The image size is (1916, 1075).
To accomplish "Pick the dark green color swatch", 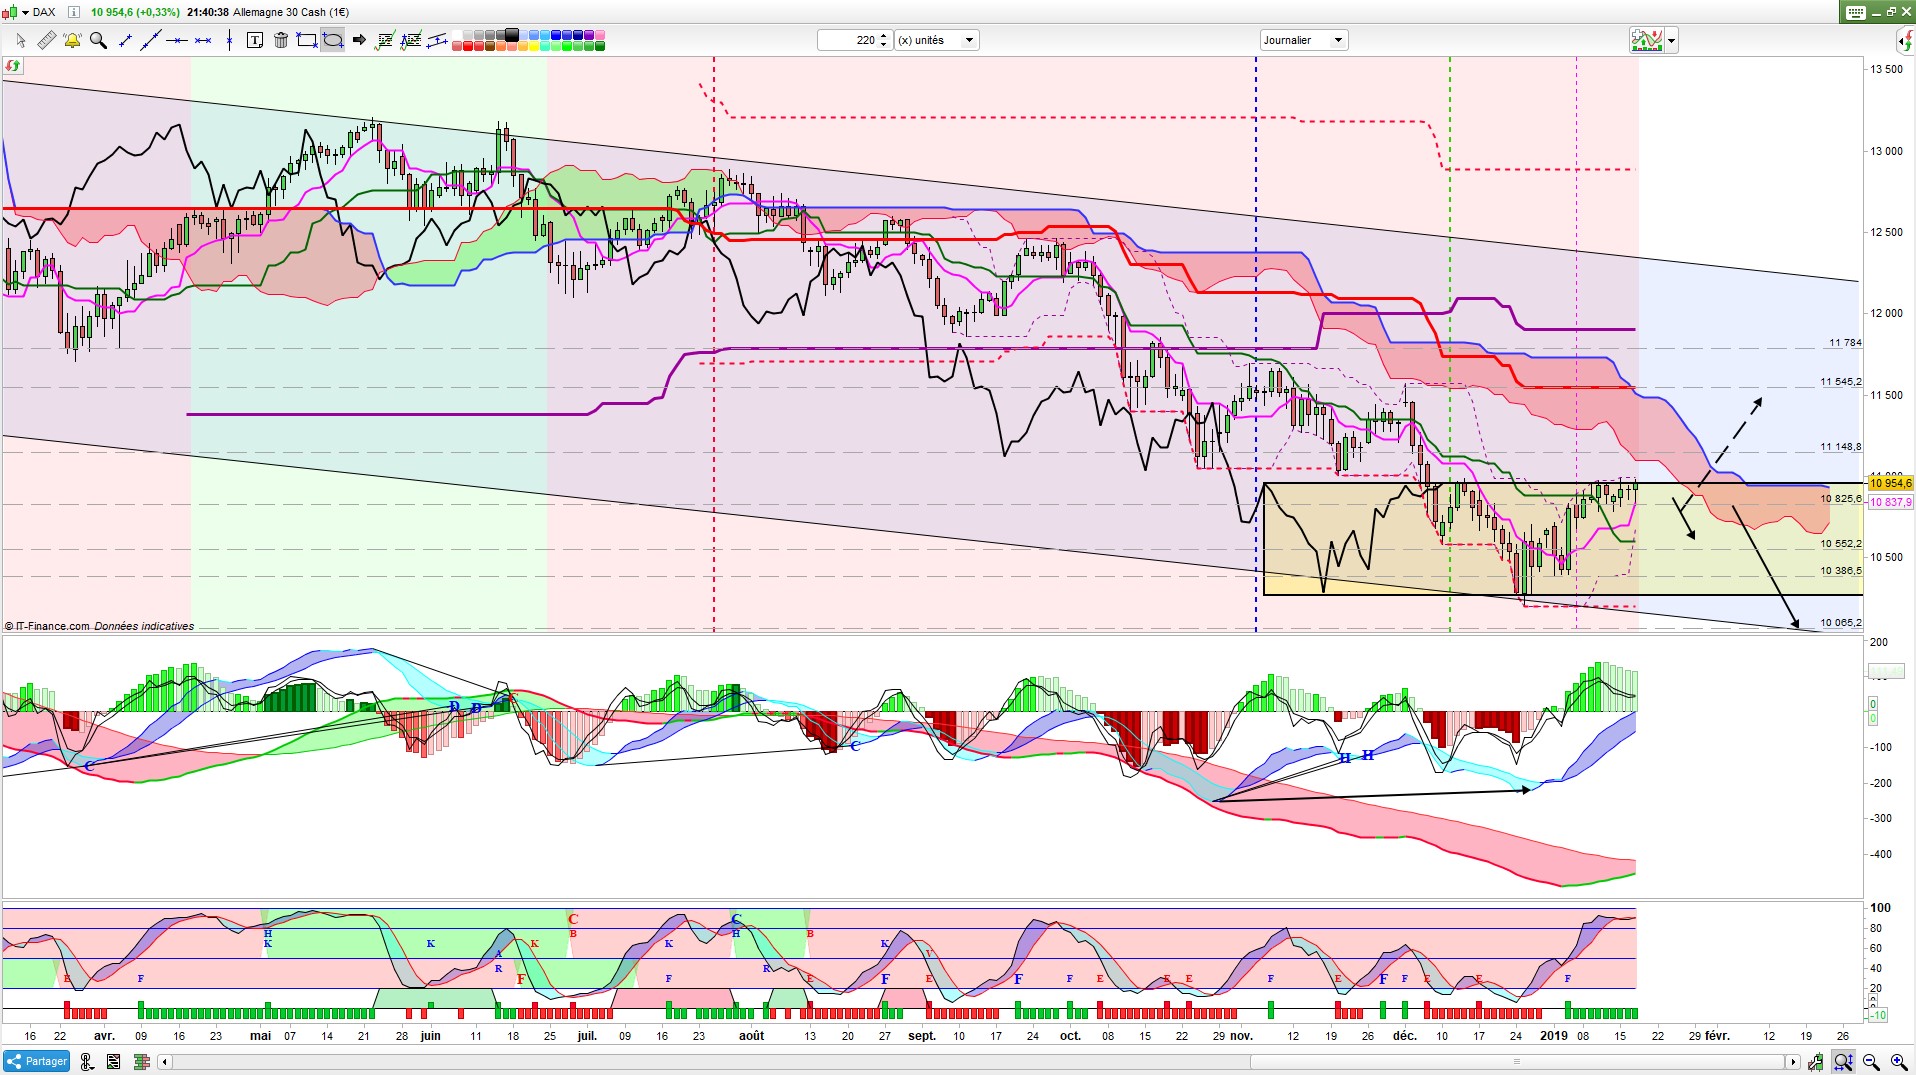I will pos(601,46).
